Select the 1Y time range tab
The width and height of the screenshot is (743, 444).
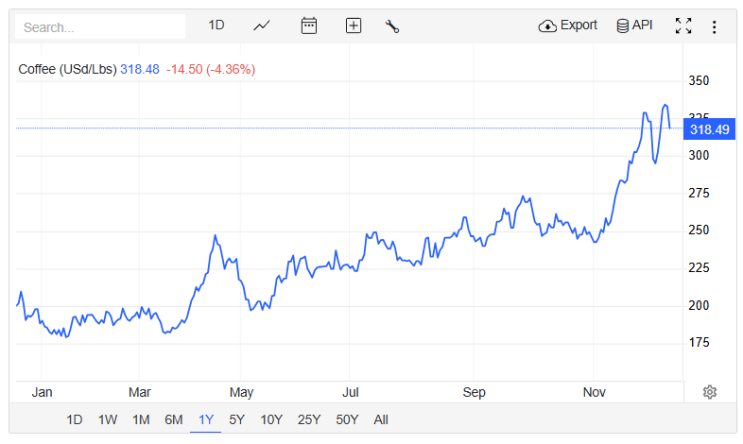(x=206, y=419)
